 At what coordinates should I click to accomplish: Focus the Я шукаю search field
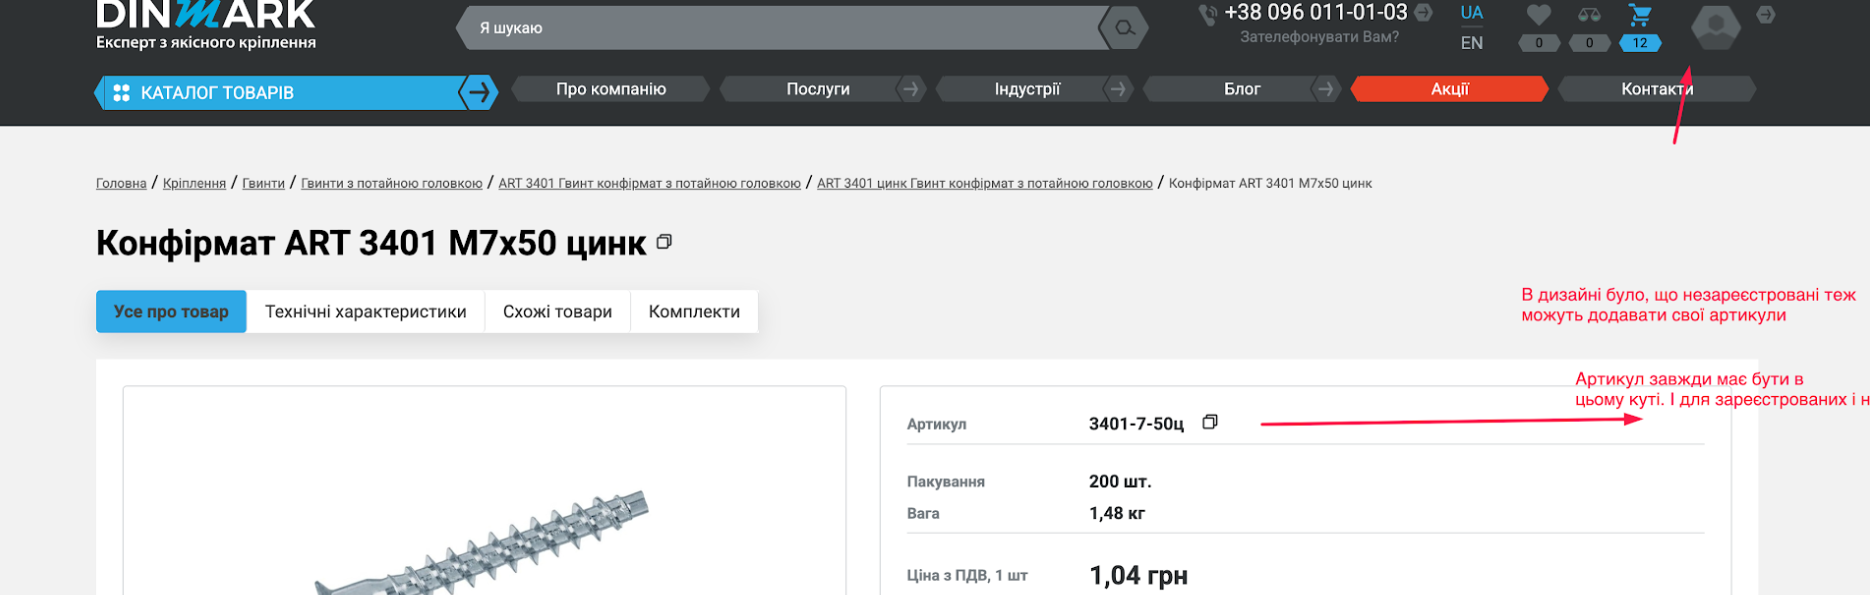tap(780, 28)
